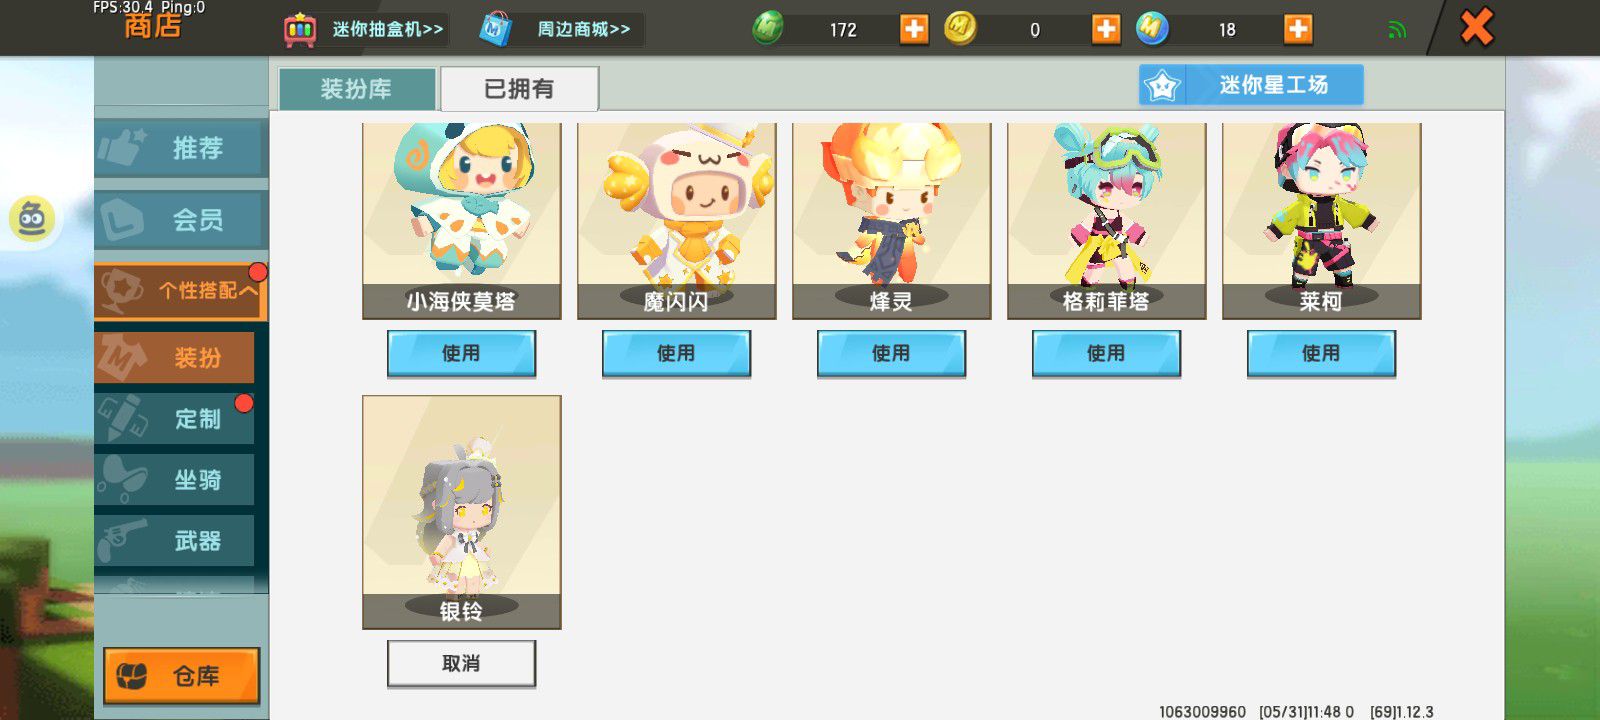Image resolution: width=1600 pixels, height=720 pixels.
Task: Add more green mini beans with plus
Action: point(914,29)
